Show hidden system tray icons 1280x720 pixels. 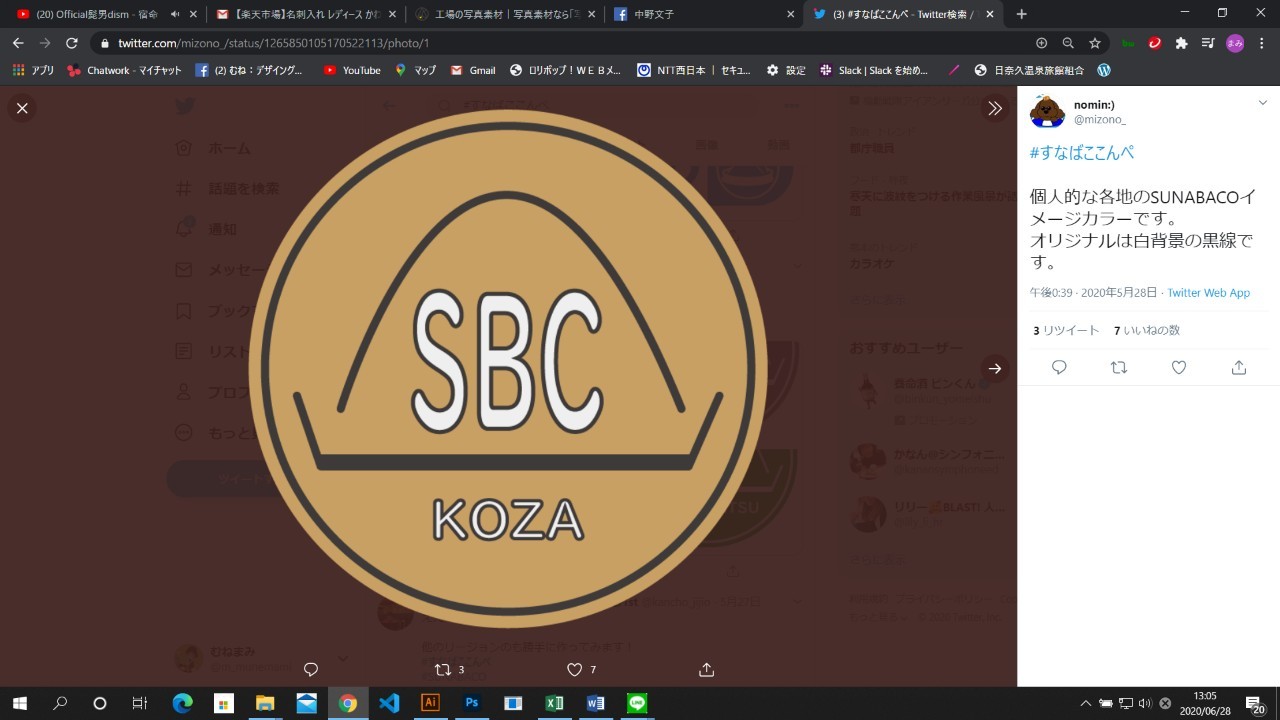tap(1086, 703)
